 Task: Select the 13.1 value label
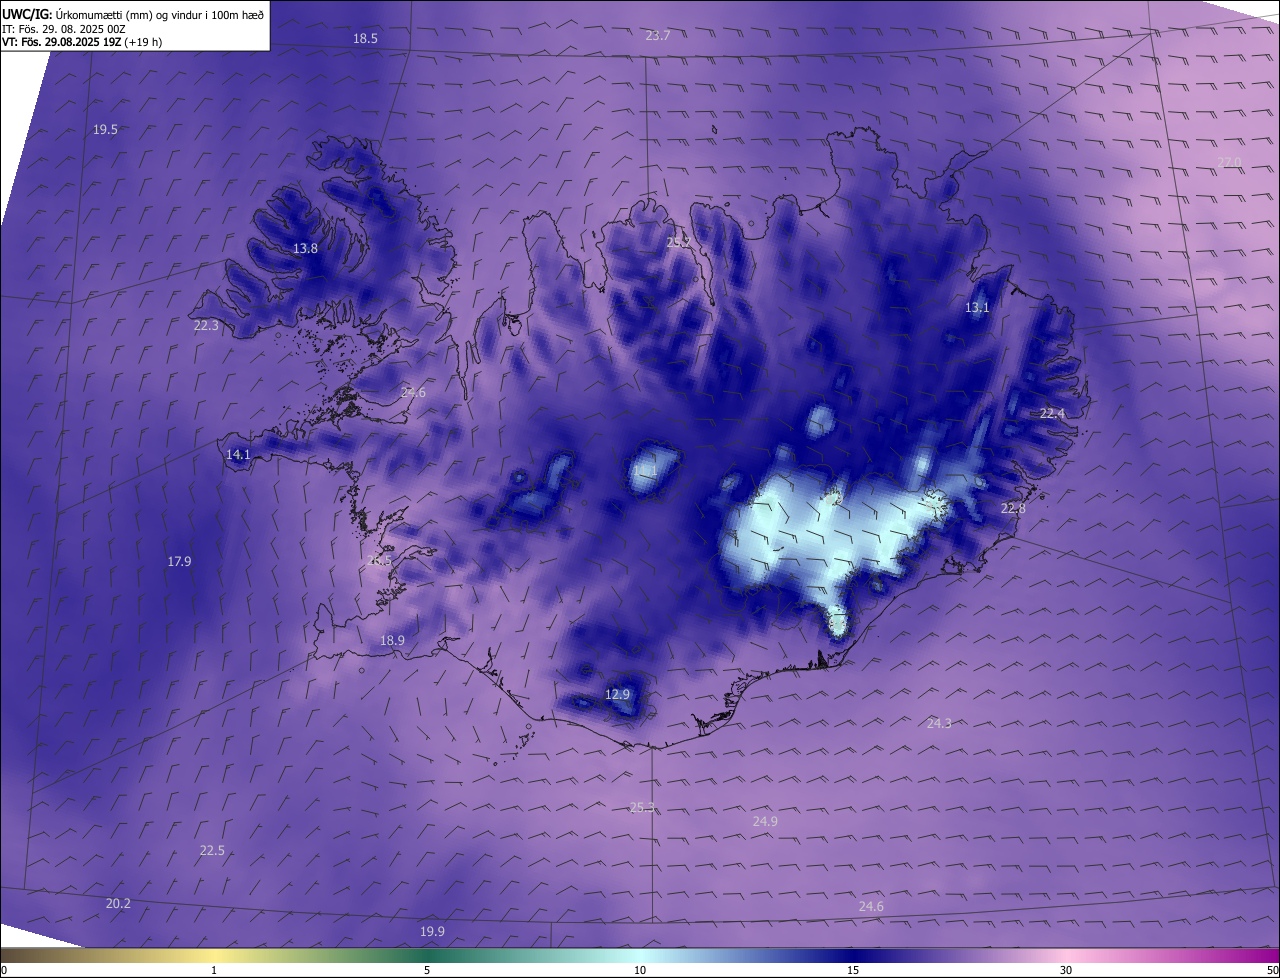click(x=977, y=308)
